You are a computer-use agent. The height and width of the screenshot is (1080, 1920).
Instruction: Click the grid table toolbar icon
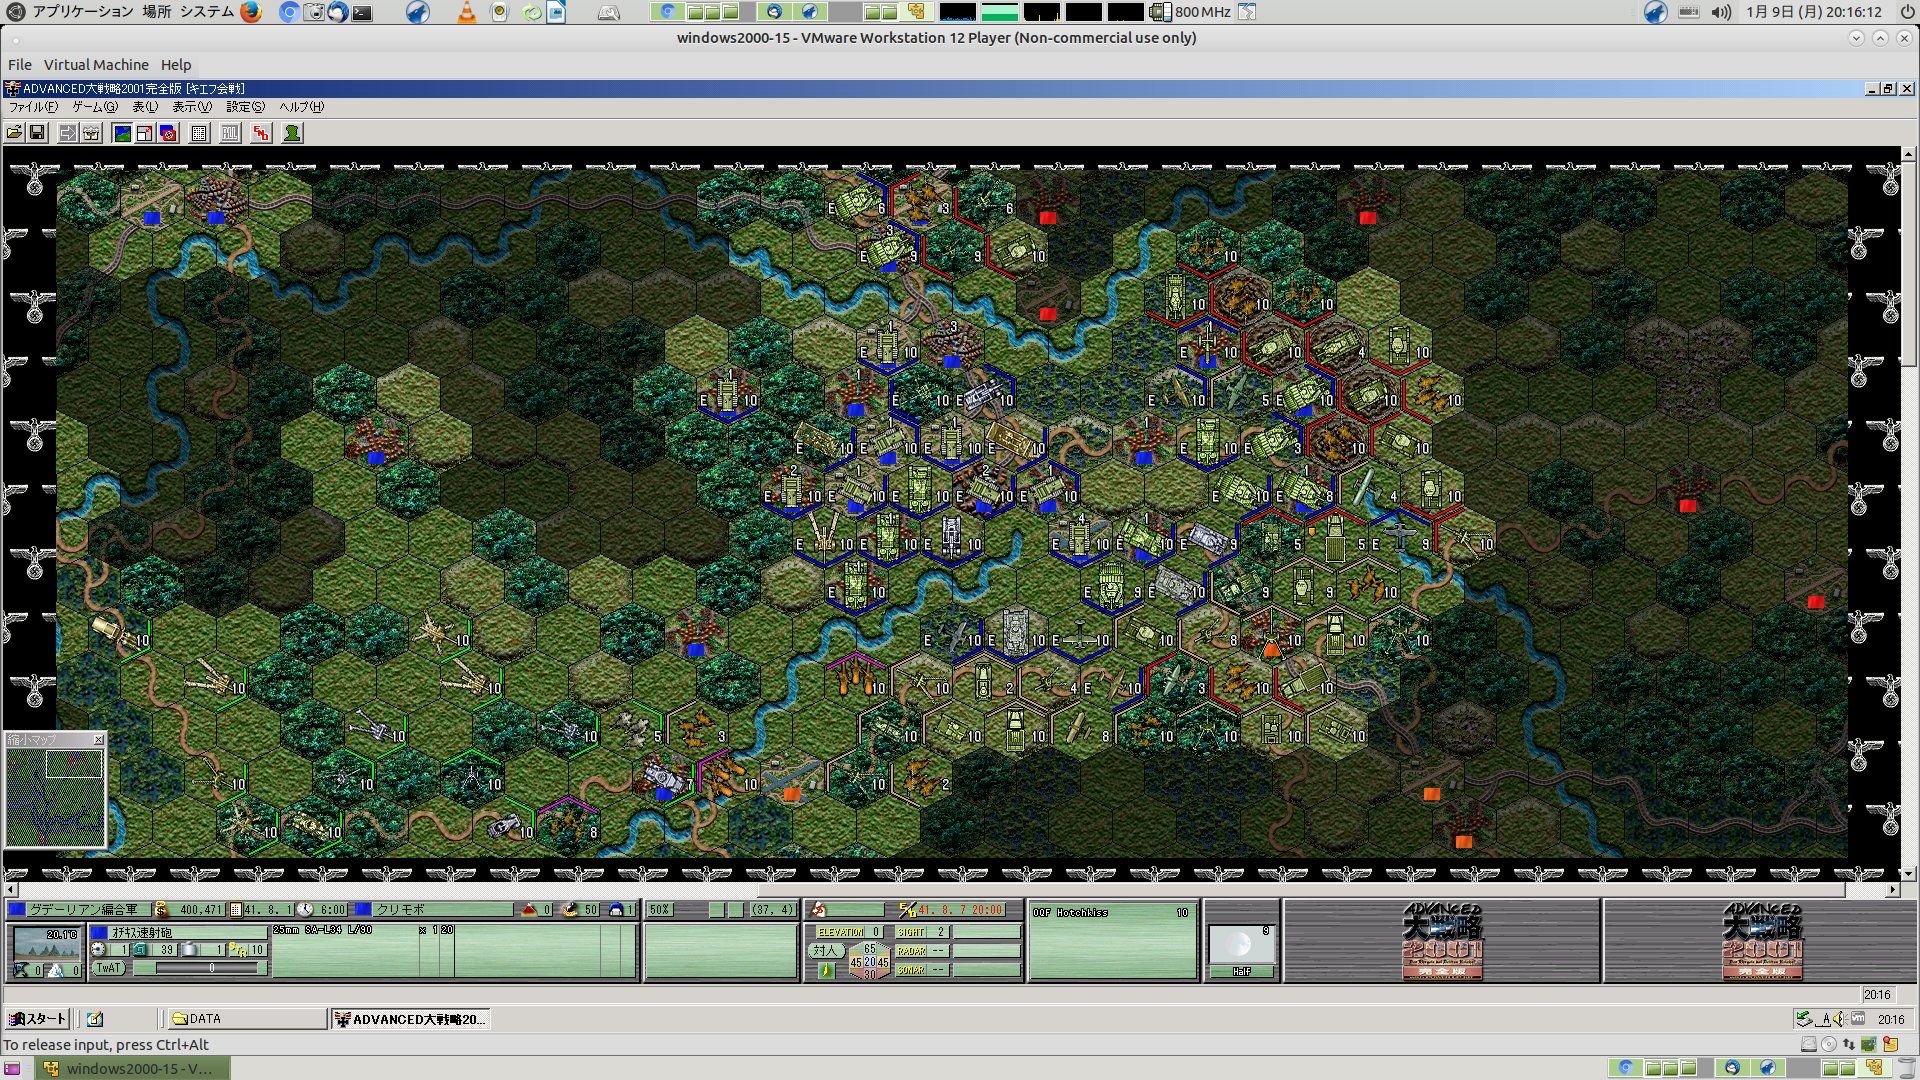click(199, 133)
